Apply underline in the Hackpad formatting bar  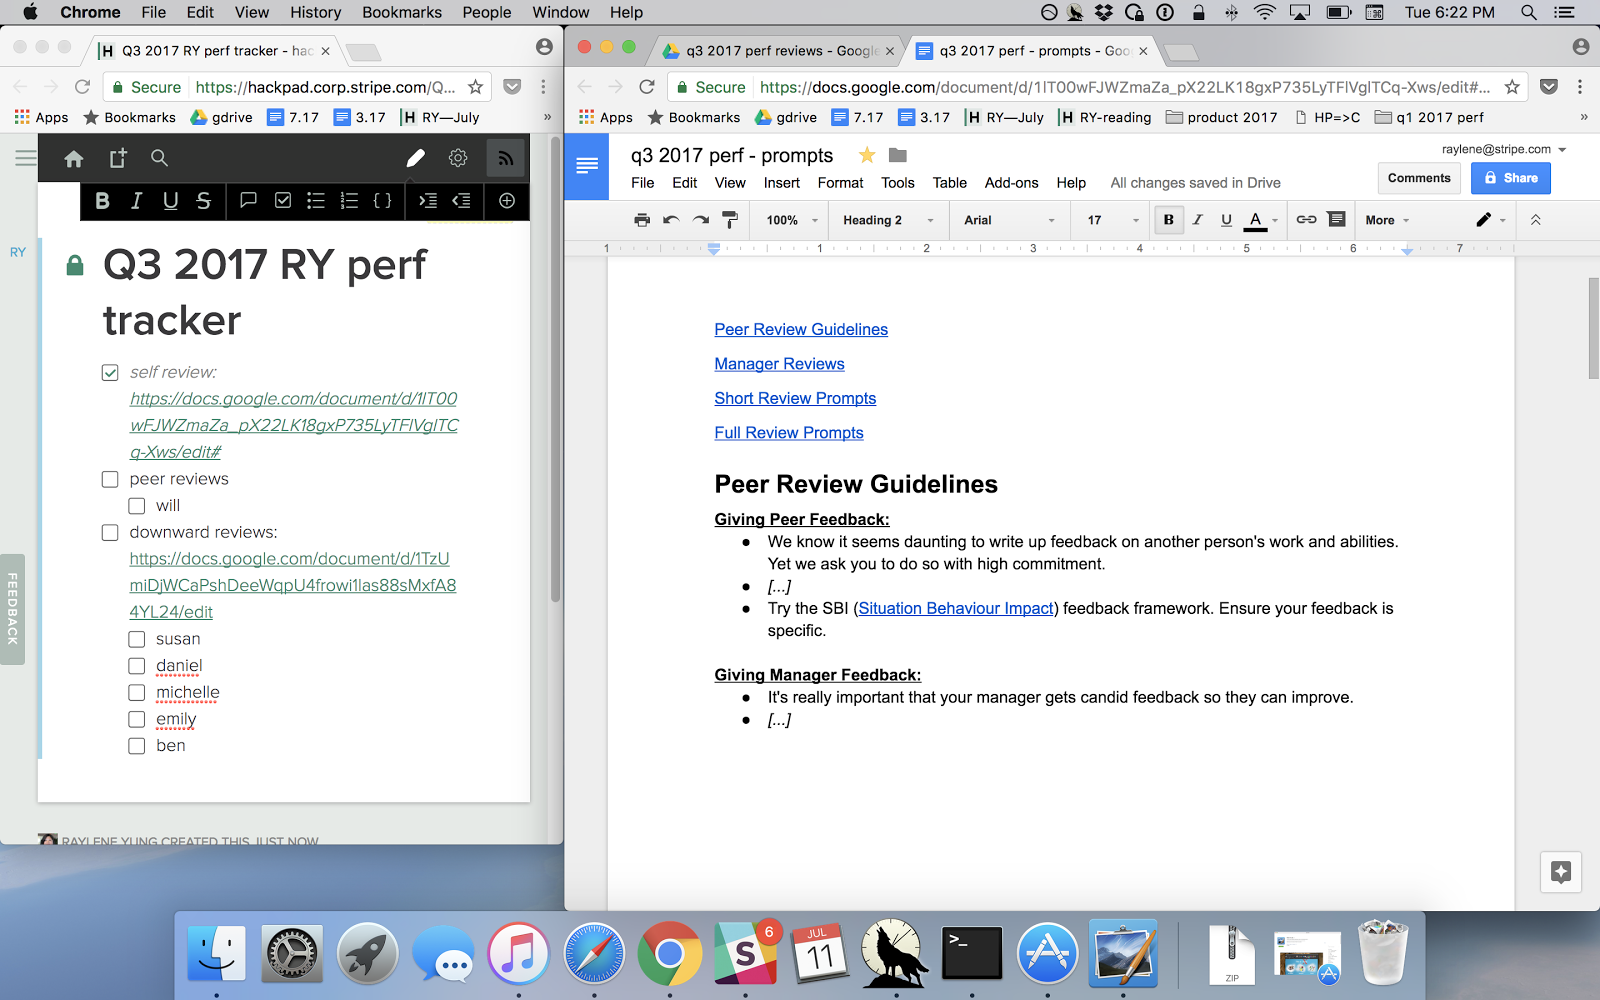(170, 201)
